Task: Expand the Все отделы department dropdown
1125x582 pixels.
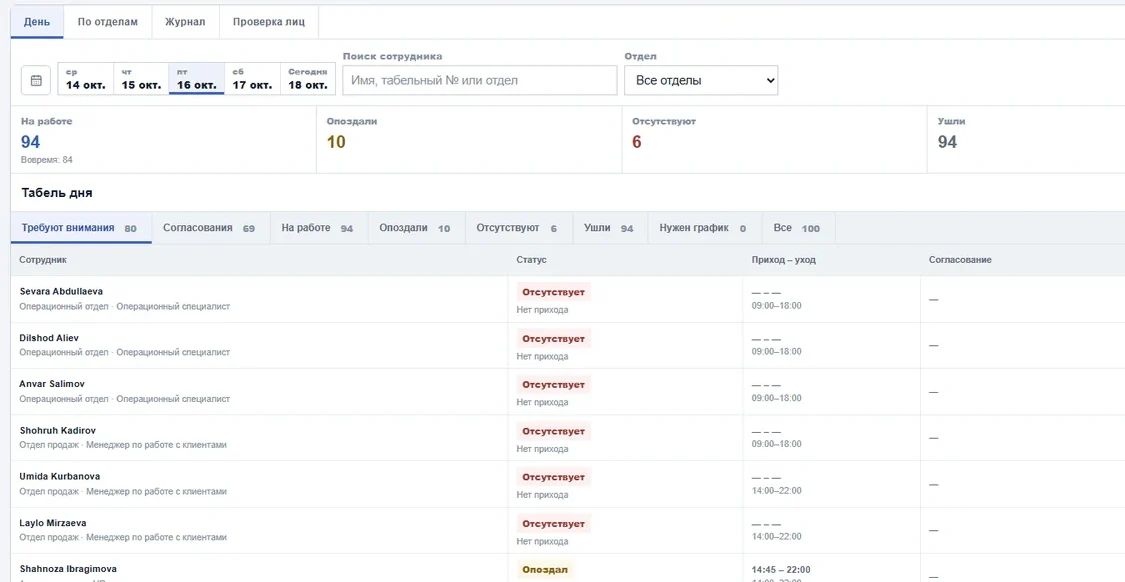Action: pos(702,80)
